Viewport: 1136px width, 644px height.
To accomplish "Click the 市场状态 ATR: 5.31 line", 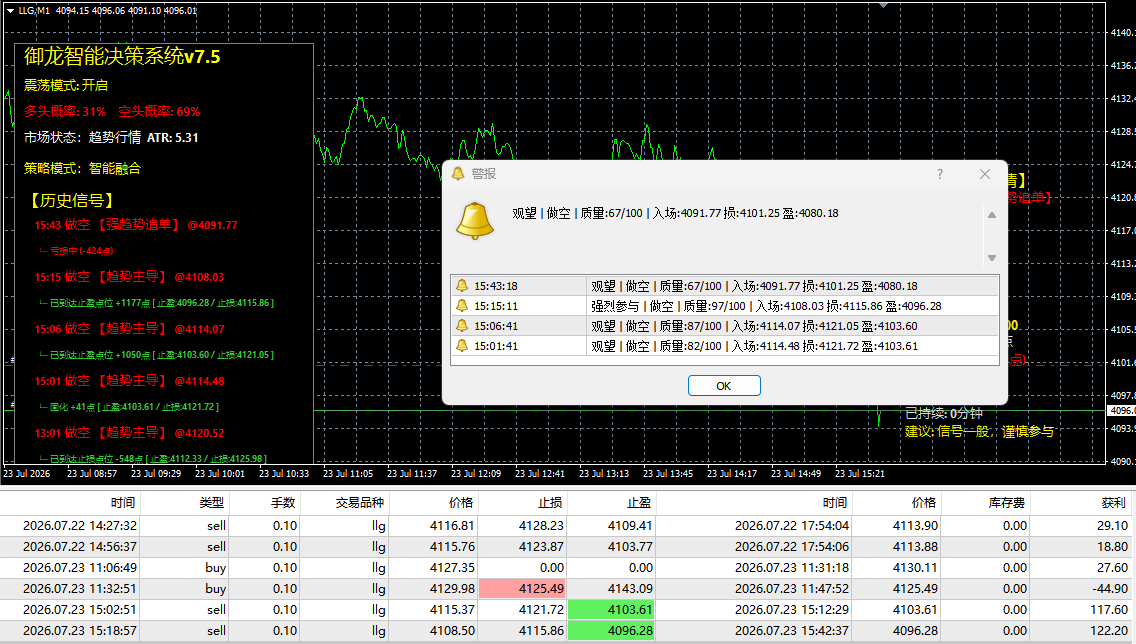I will 111,138.
